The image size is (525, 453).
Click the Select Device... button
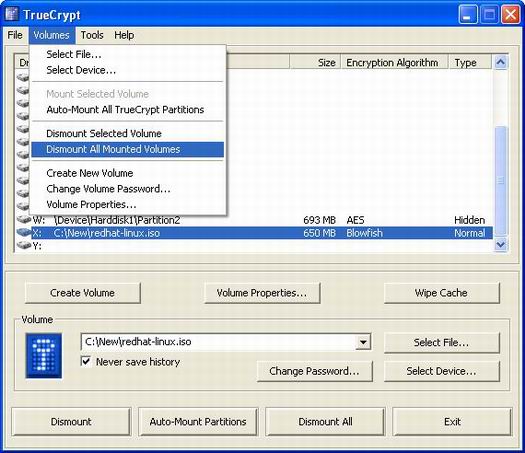(441, 371)
